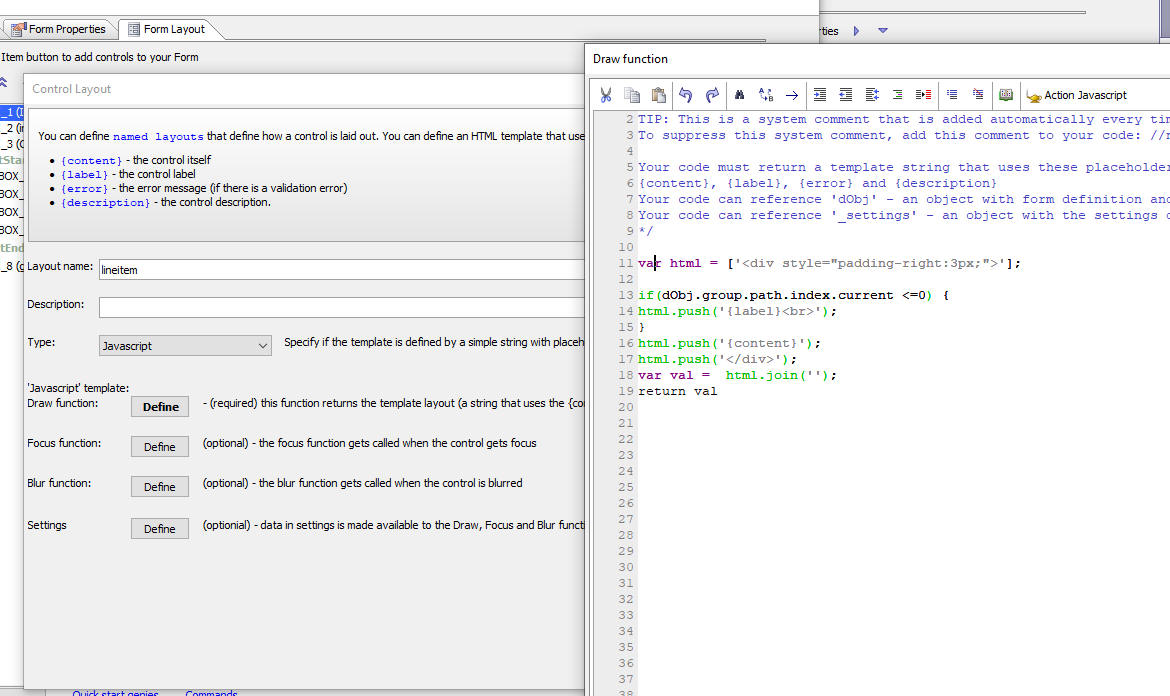The width and height of the screenshot is (1170, 696).
Task: Click the Layout name input field containing lineitem
Action: point(342,270)
